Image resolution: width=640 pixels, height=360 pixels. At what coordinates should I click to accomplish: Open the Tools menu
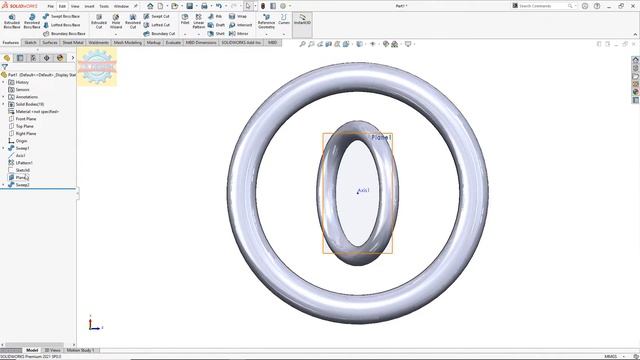[104, 6]
